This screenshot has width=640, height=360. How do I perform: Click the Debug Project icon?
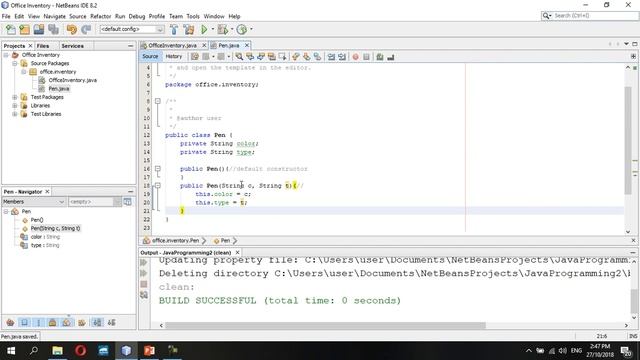222,29
